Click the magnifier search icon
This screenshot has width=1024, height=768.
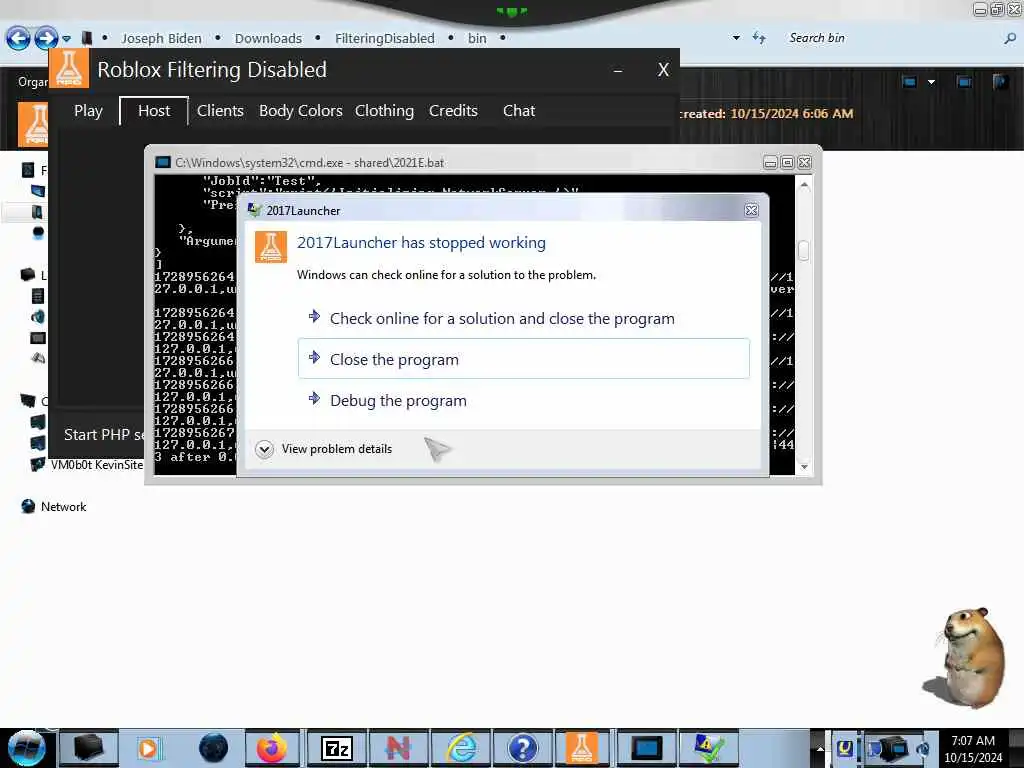click(x=1010, y=39)
